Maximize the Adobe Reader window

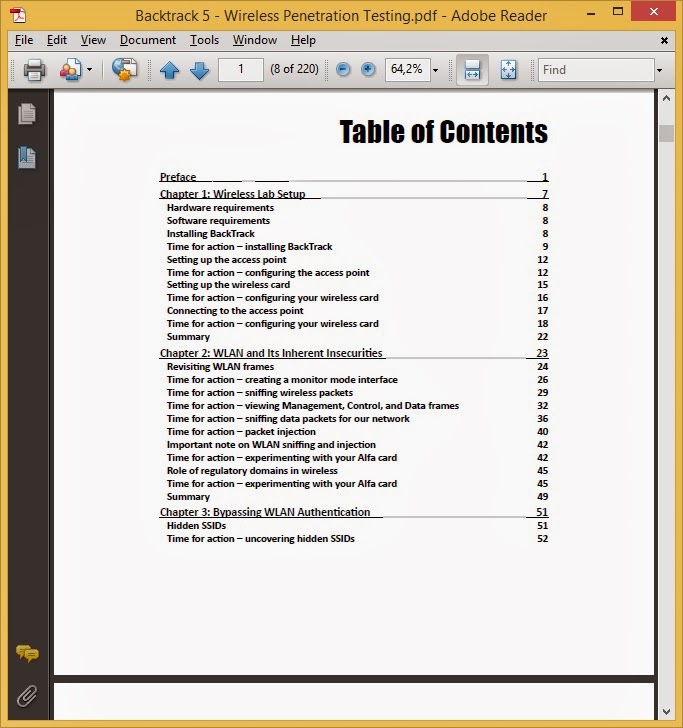click(618, 12)
